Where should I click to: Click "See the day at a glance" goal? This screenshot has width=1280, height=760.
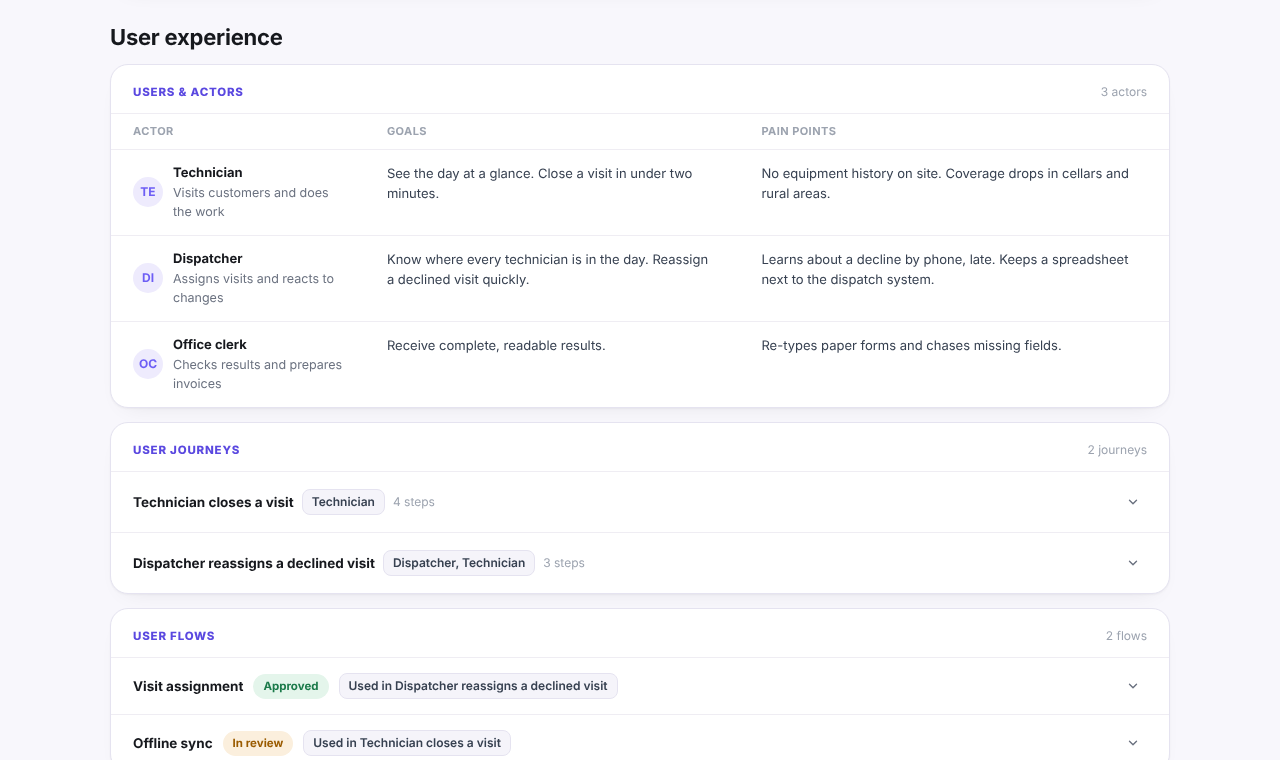point(460,174)
